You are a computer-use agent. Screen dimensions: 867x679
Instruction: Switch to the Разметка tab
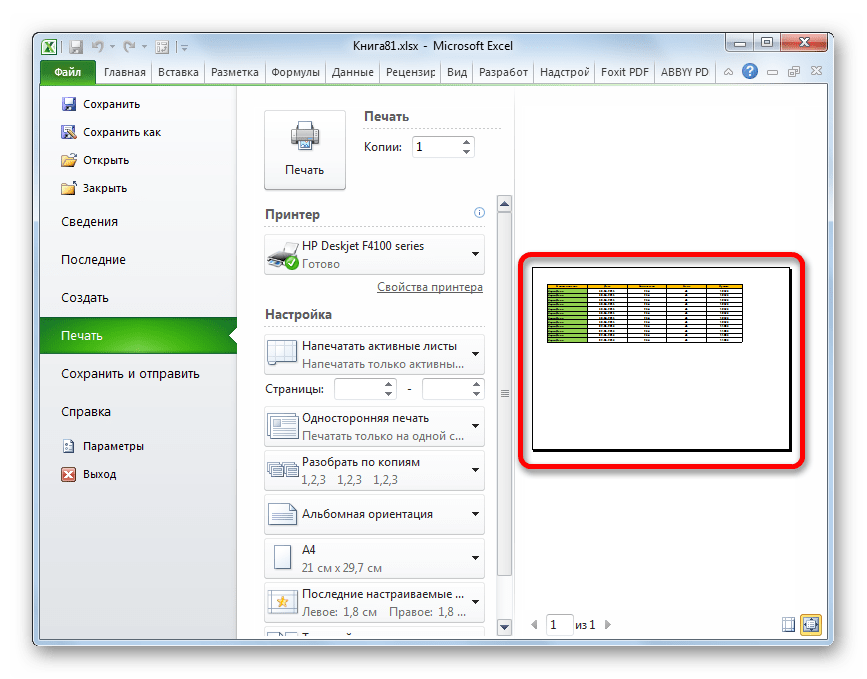[x=234, y=72]
